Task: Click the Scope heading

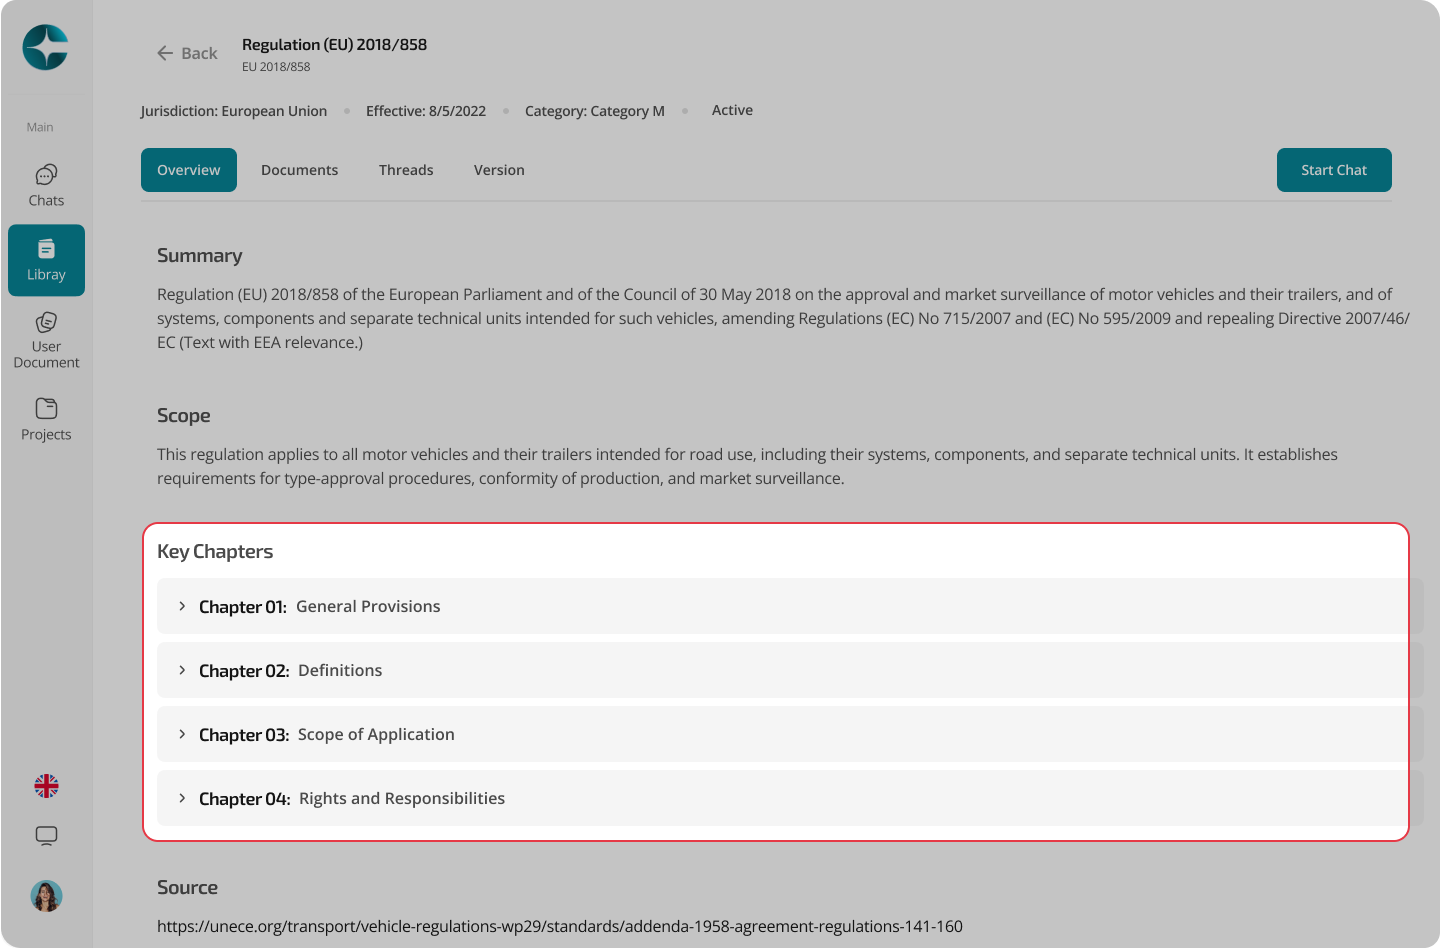Action: point(184,416)
